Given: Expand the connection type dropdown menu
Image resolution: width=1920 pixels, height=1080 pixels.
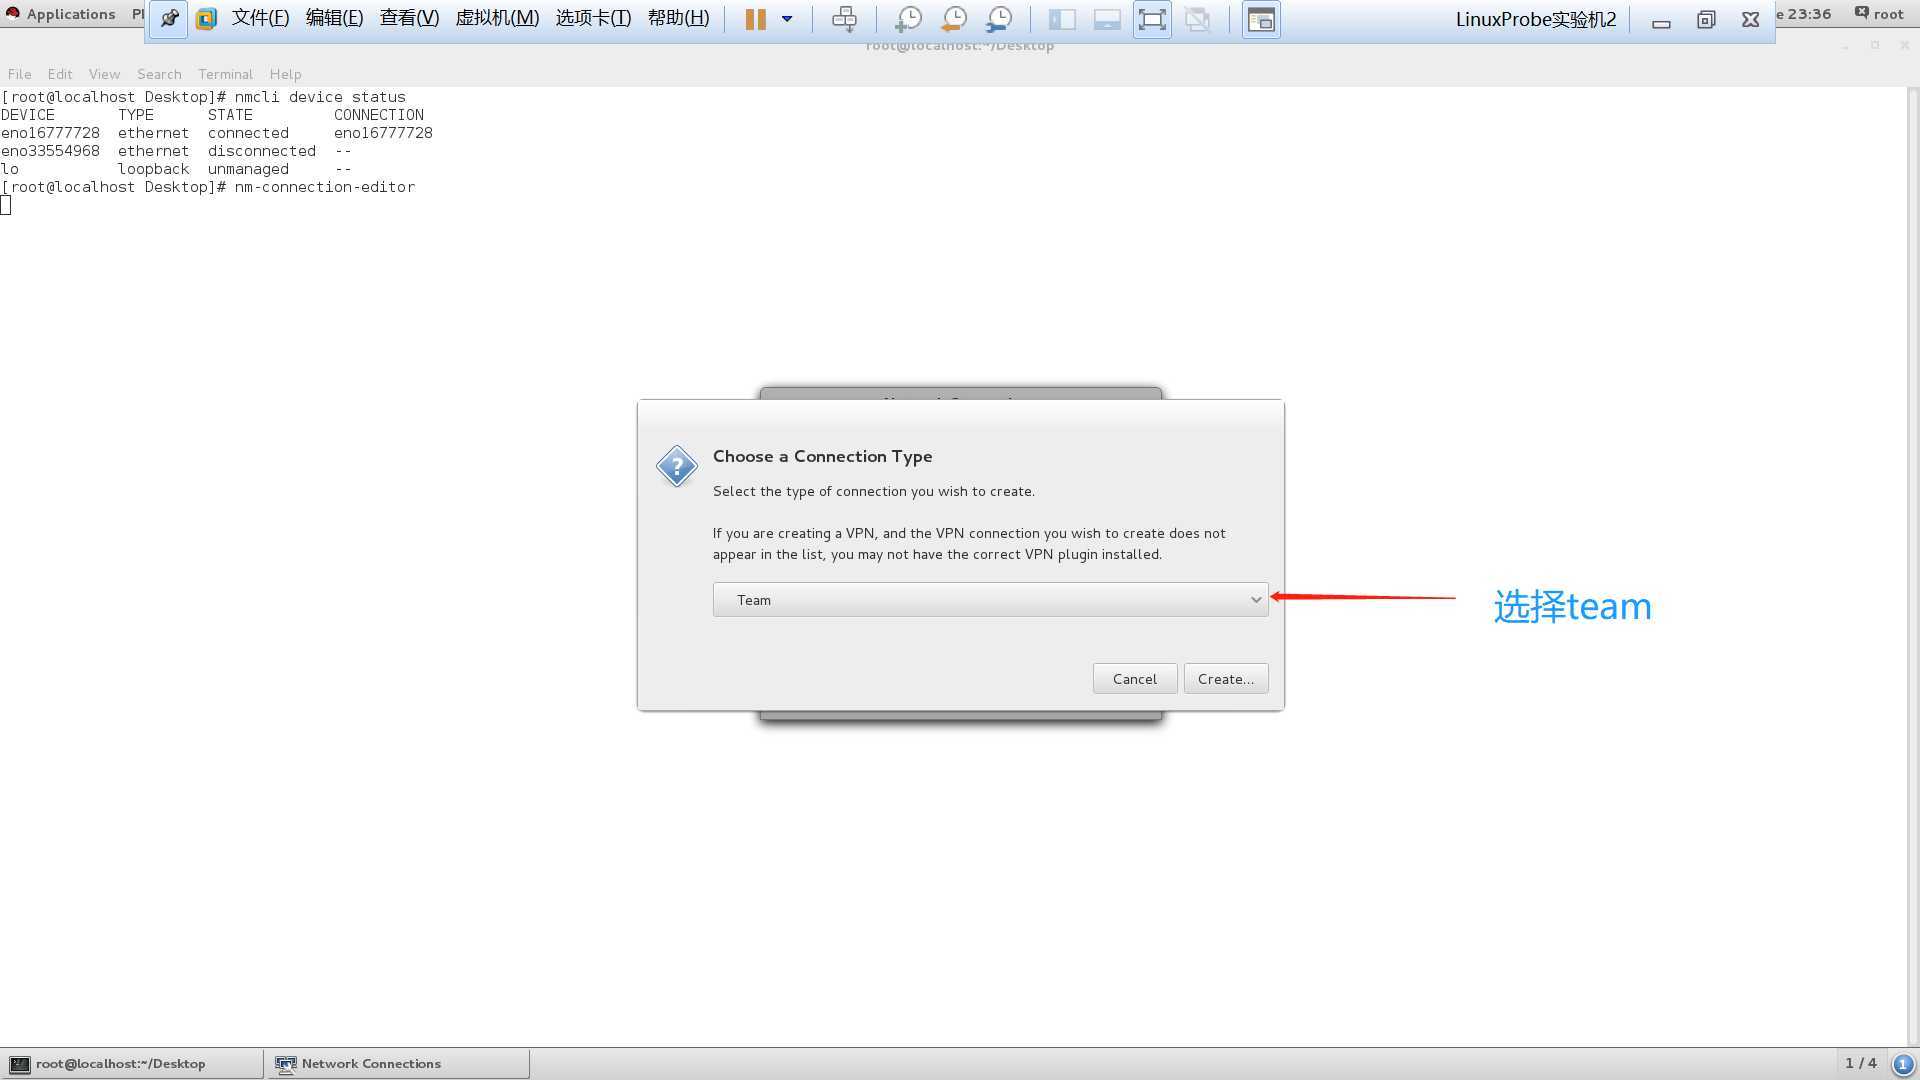Looking at the screenshot, I should click(x=990, y=600).
